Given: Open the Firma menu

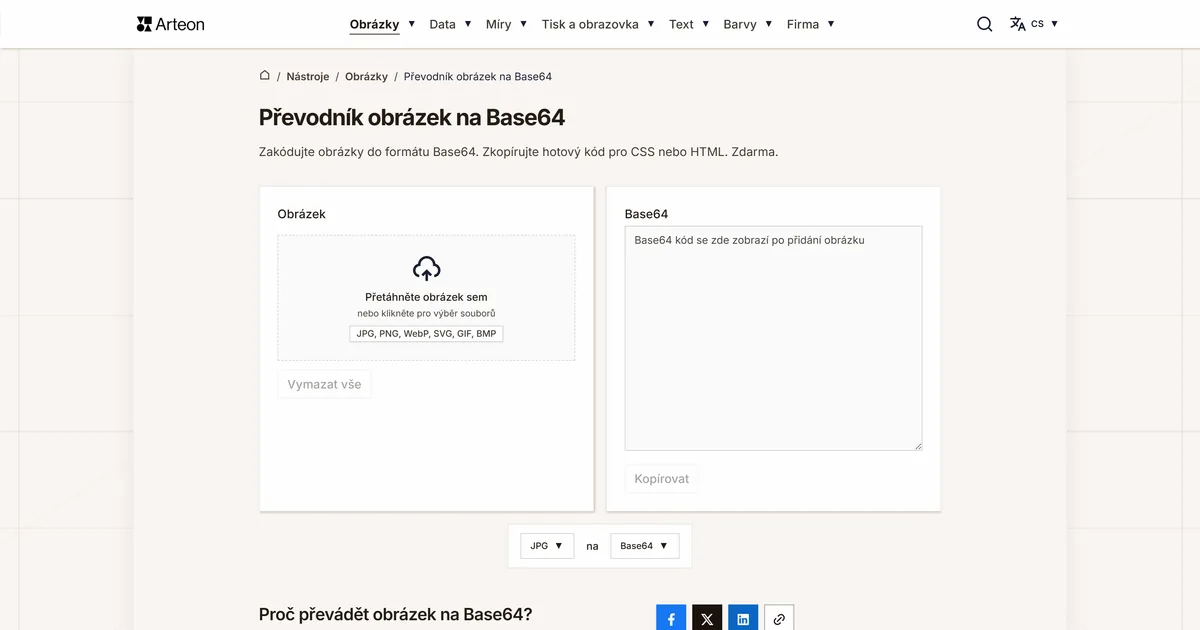Looking at the screenshot, I should [803, 24].
